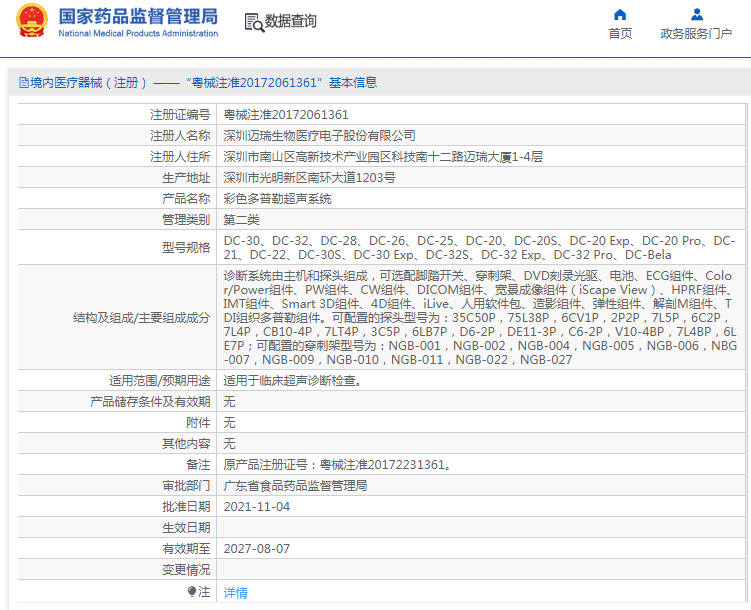Click production address 深圳市光明新区南环大道1203号
The width and height of the screenshot is (751, 610).
308,178
